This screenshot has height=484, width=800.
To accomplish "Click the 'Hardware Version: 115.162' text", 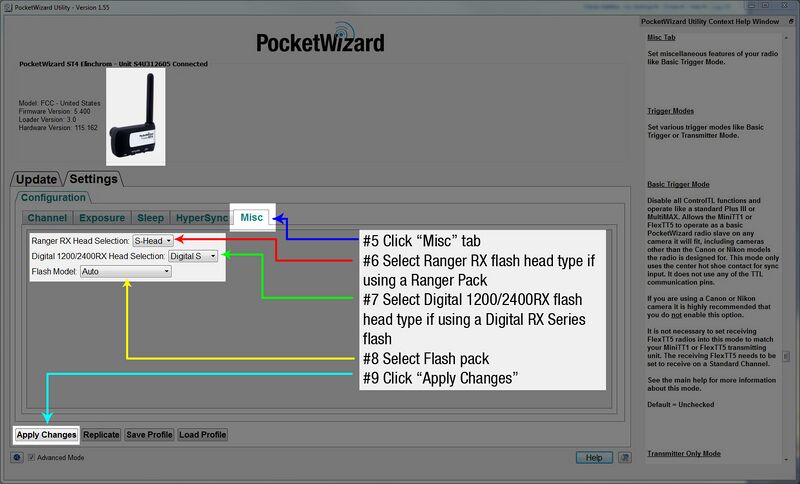I will point(58,128).
